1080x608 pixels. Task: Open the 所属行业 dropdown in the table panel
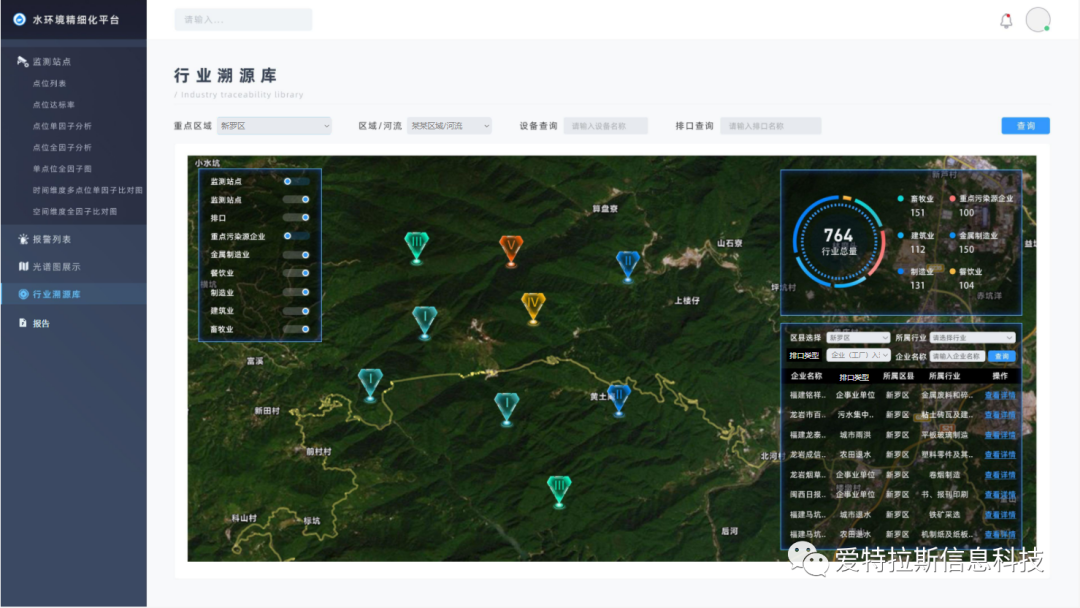tap(972, 338)
